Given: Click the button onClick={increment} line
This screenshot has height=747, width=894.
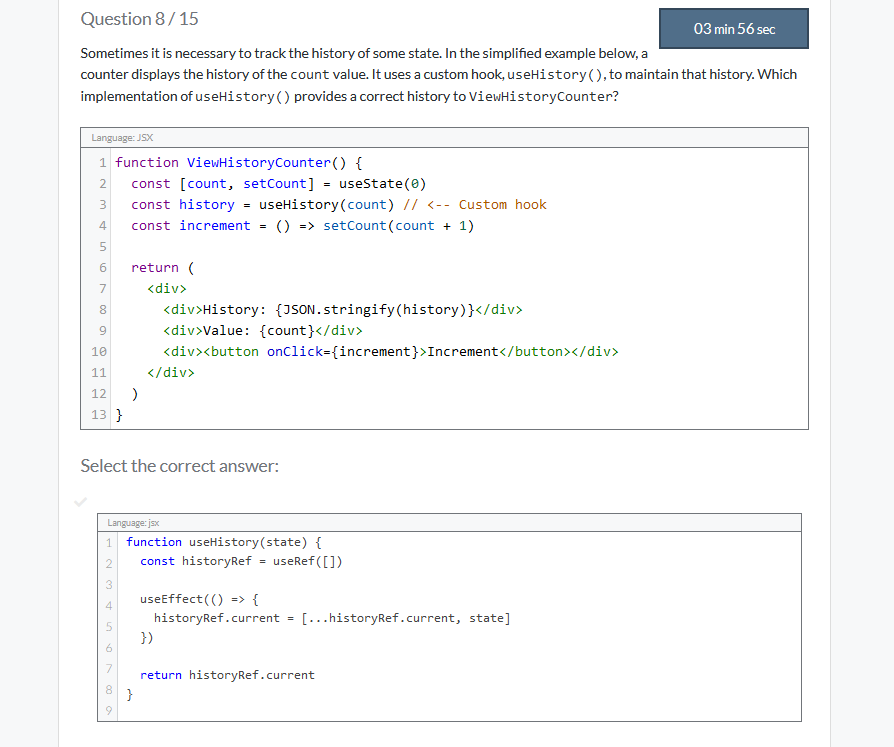Looking at the screenshot, I should click(x=391, y=352).
